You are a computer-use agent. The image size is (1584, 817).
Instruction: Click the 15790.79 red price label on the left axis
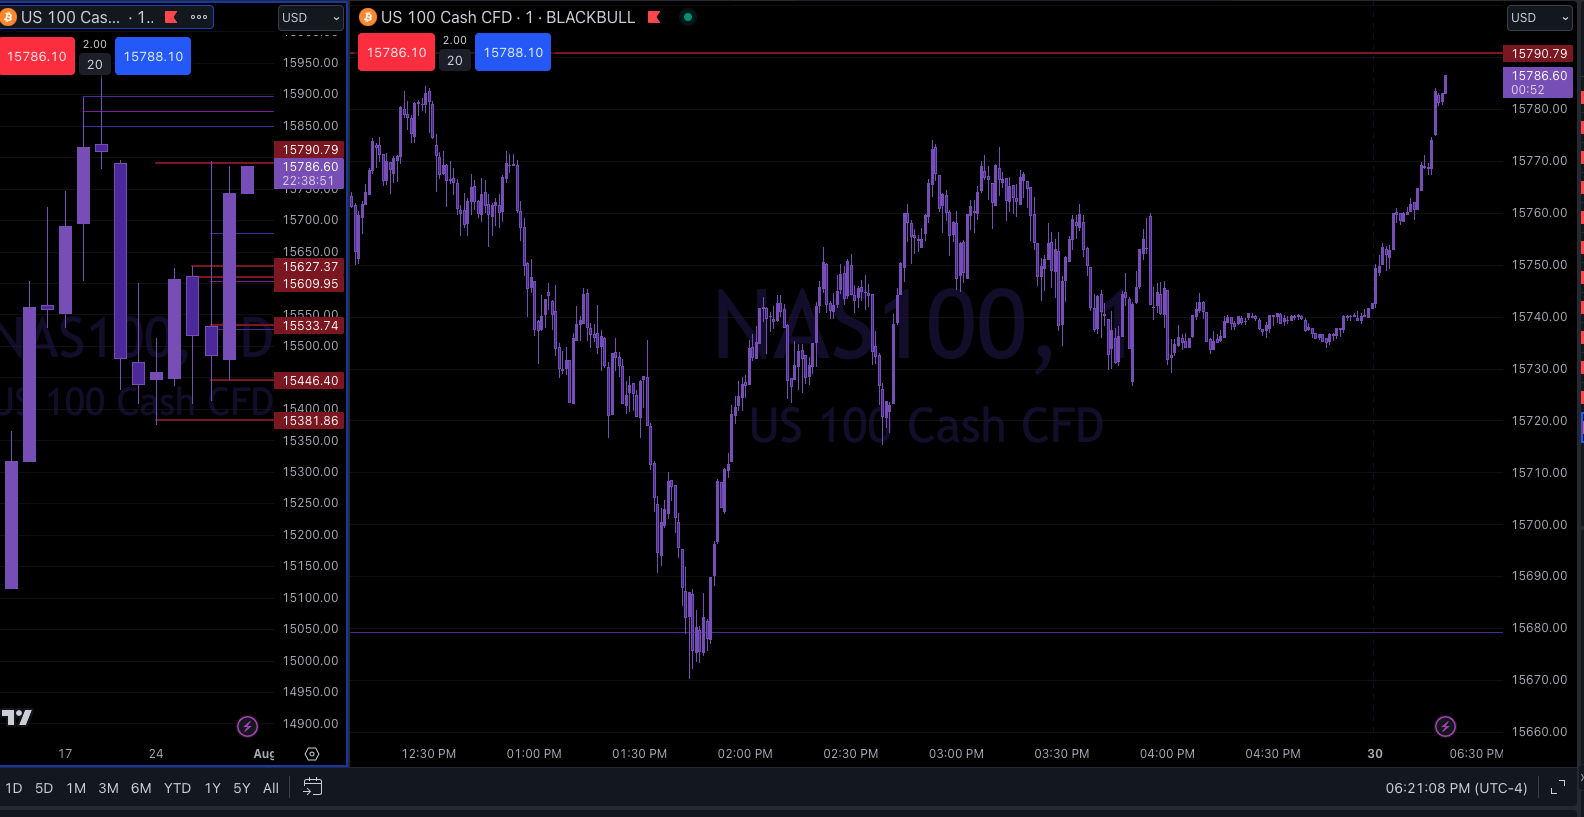[x=309, y=149]
